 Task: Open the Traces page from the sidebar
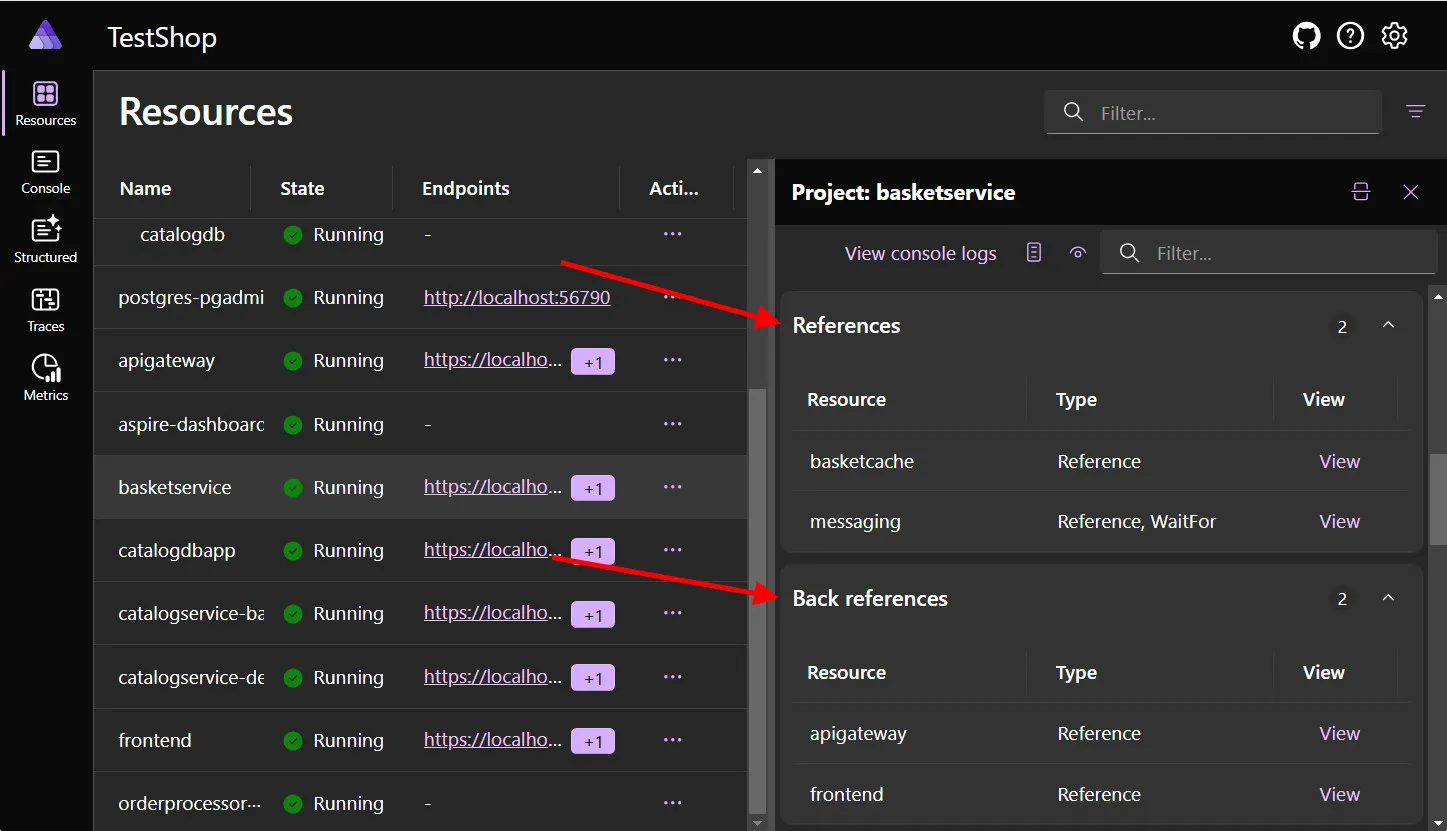point(45,308)
